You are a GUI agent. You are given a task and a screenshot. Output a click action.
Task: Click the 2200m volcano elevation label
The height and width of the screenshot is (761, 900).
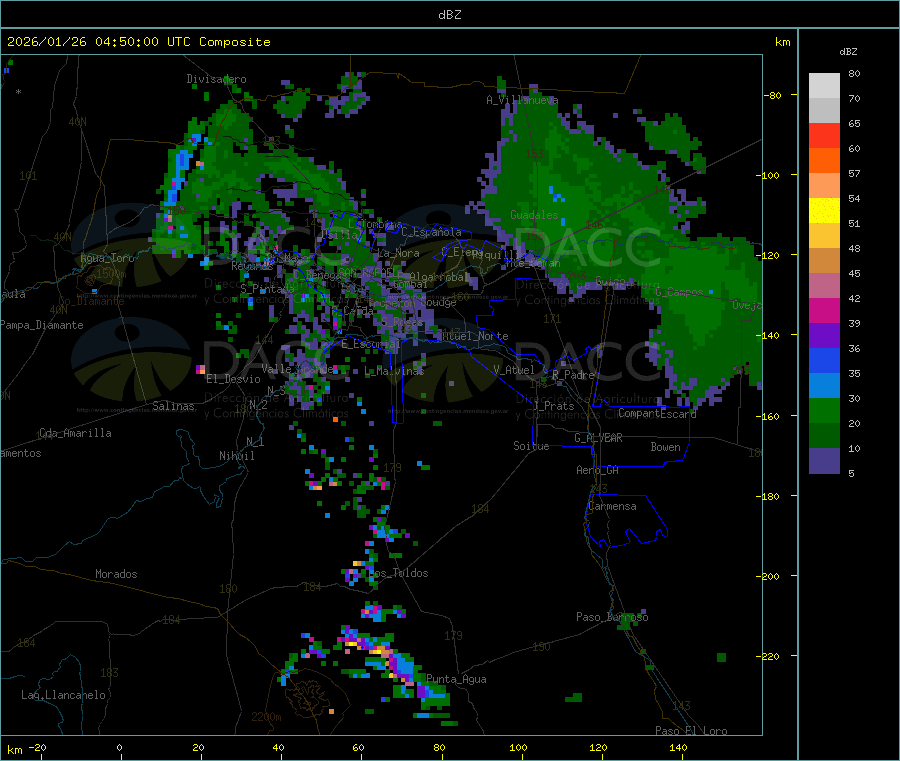click(266, 717)
